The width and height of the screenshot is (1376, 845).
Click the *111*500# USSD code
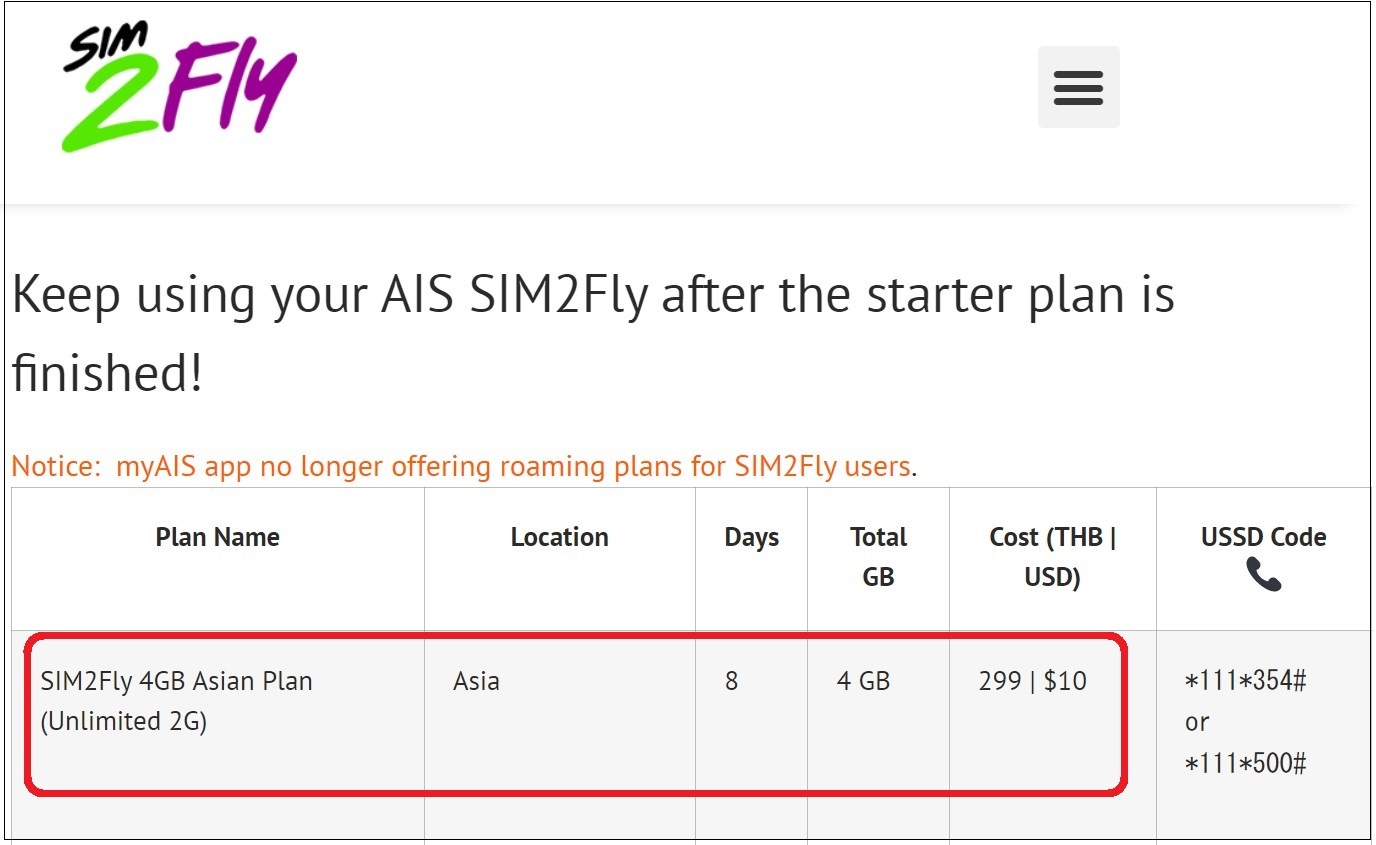(1245, 764)
